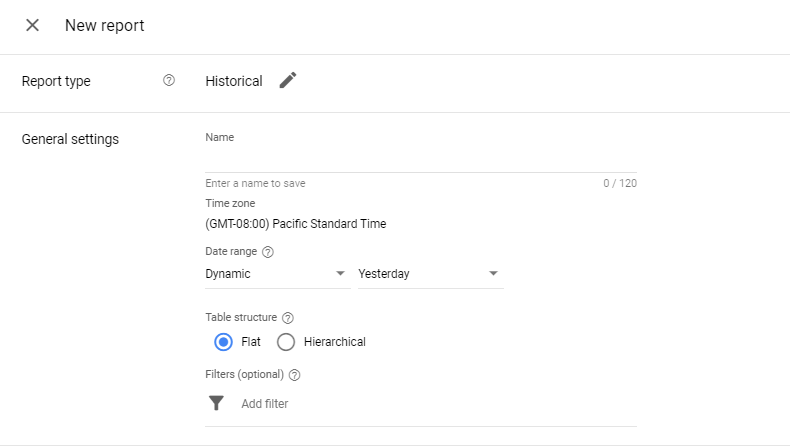Click the New report title
The width and height of the screenshot is (790, 447).
105,25
